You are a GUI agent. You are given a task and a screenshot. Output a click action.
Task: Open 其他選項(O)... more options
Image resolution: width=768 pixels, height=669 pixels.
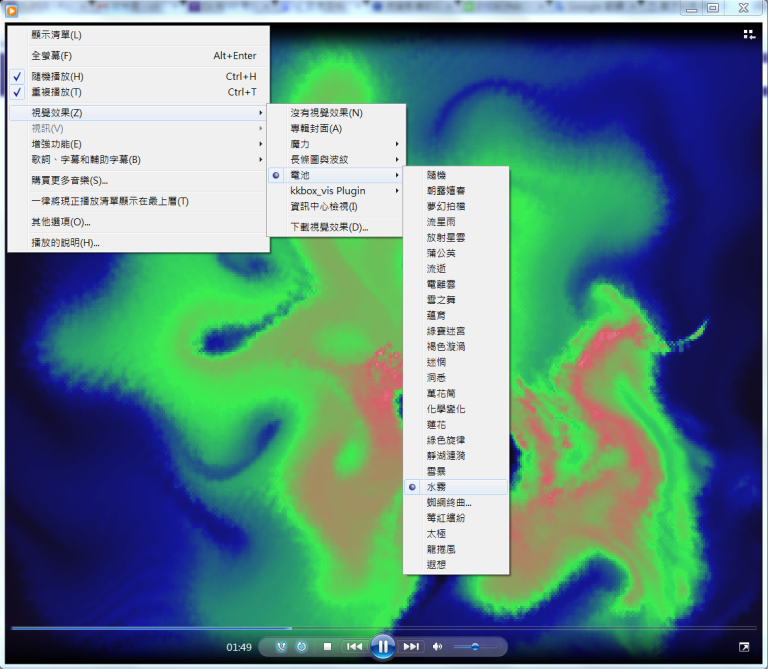61,222
